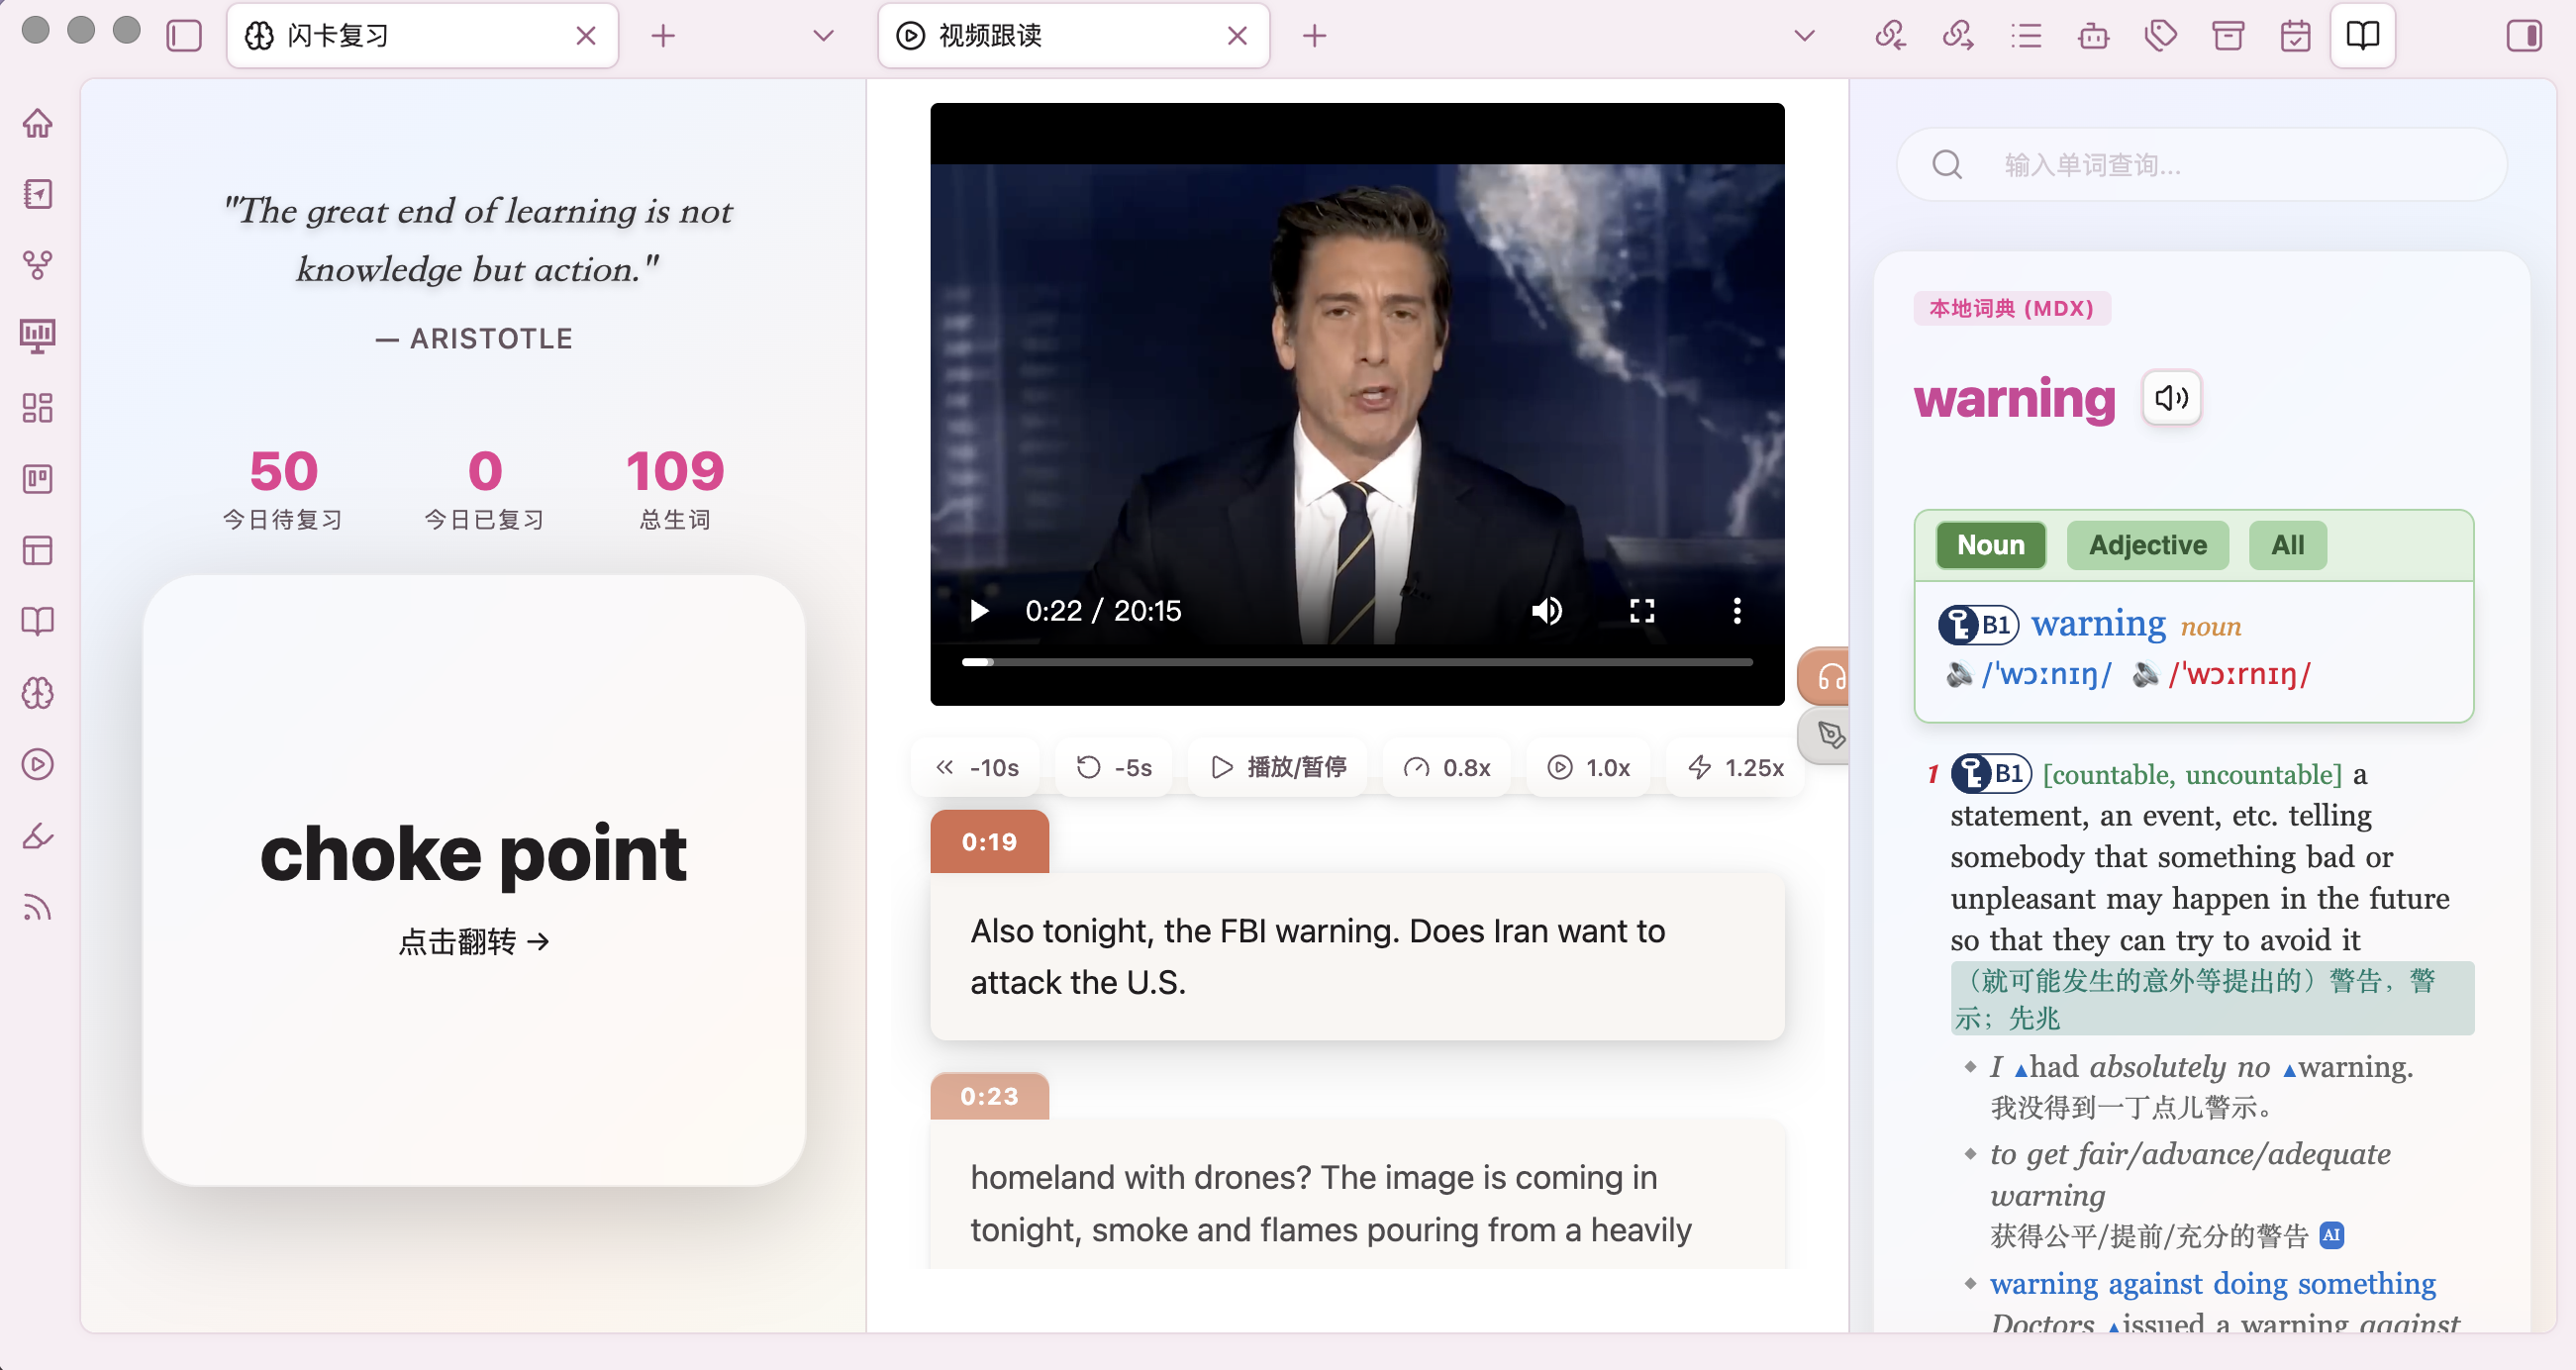
Task: Toggle the left sidebar panel
Action: coord(184,36)
